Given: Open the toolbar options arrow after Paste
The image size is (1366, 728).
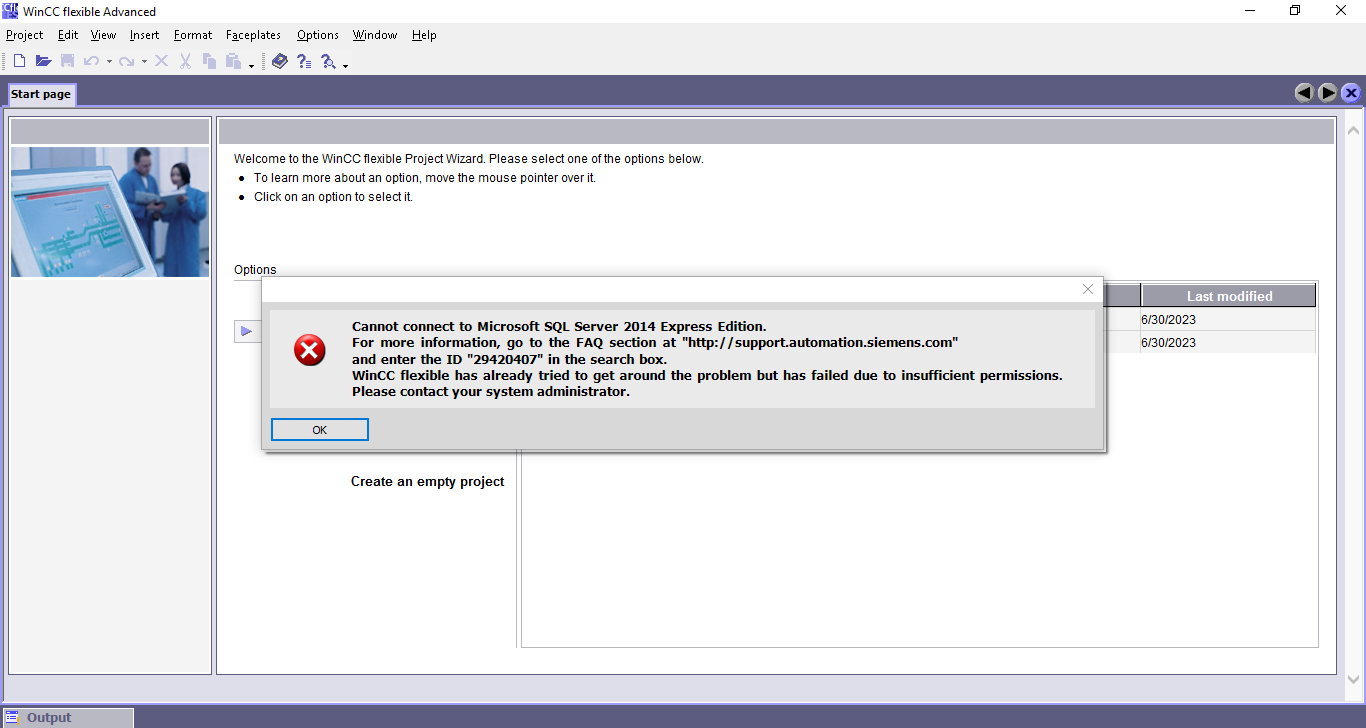Looking at the screenshot, I should coord(251,64).
